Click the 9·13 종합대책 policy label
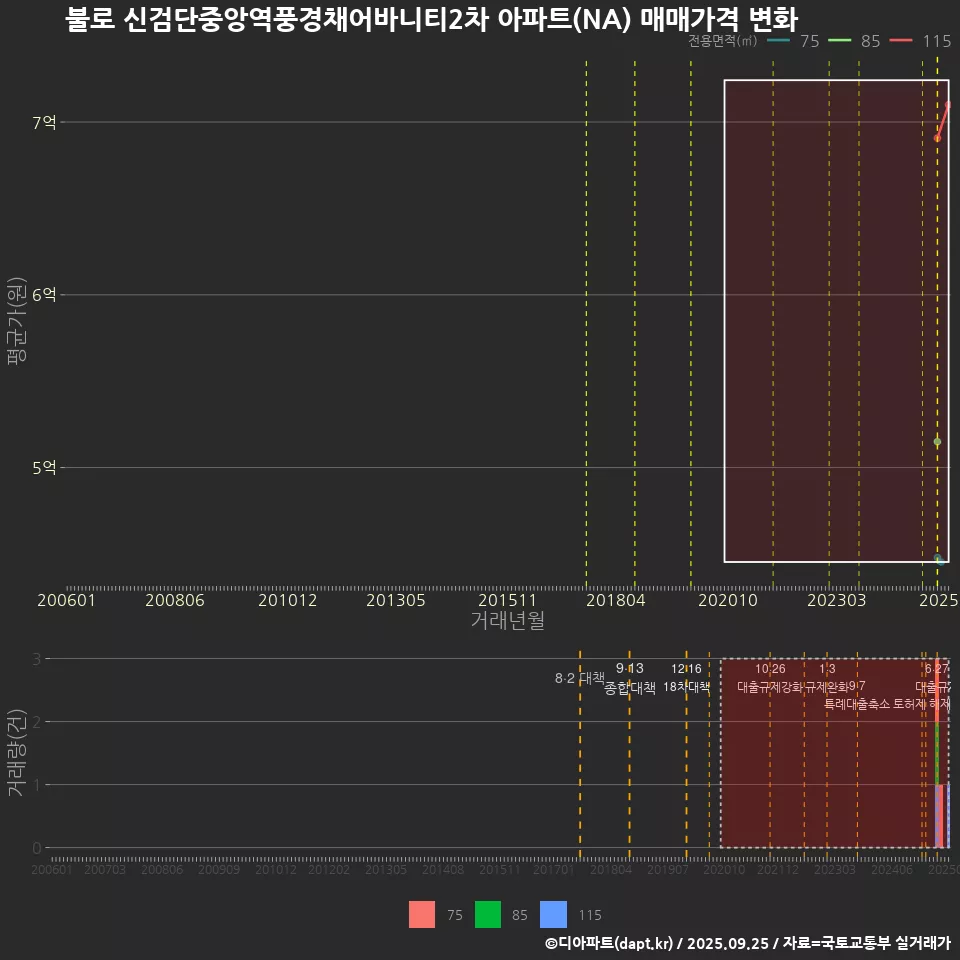 point(630,678)
